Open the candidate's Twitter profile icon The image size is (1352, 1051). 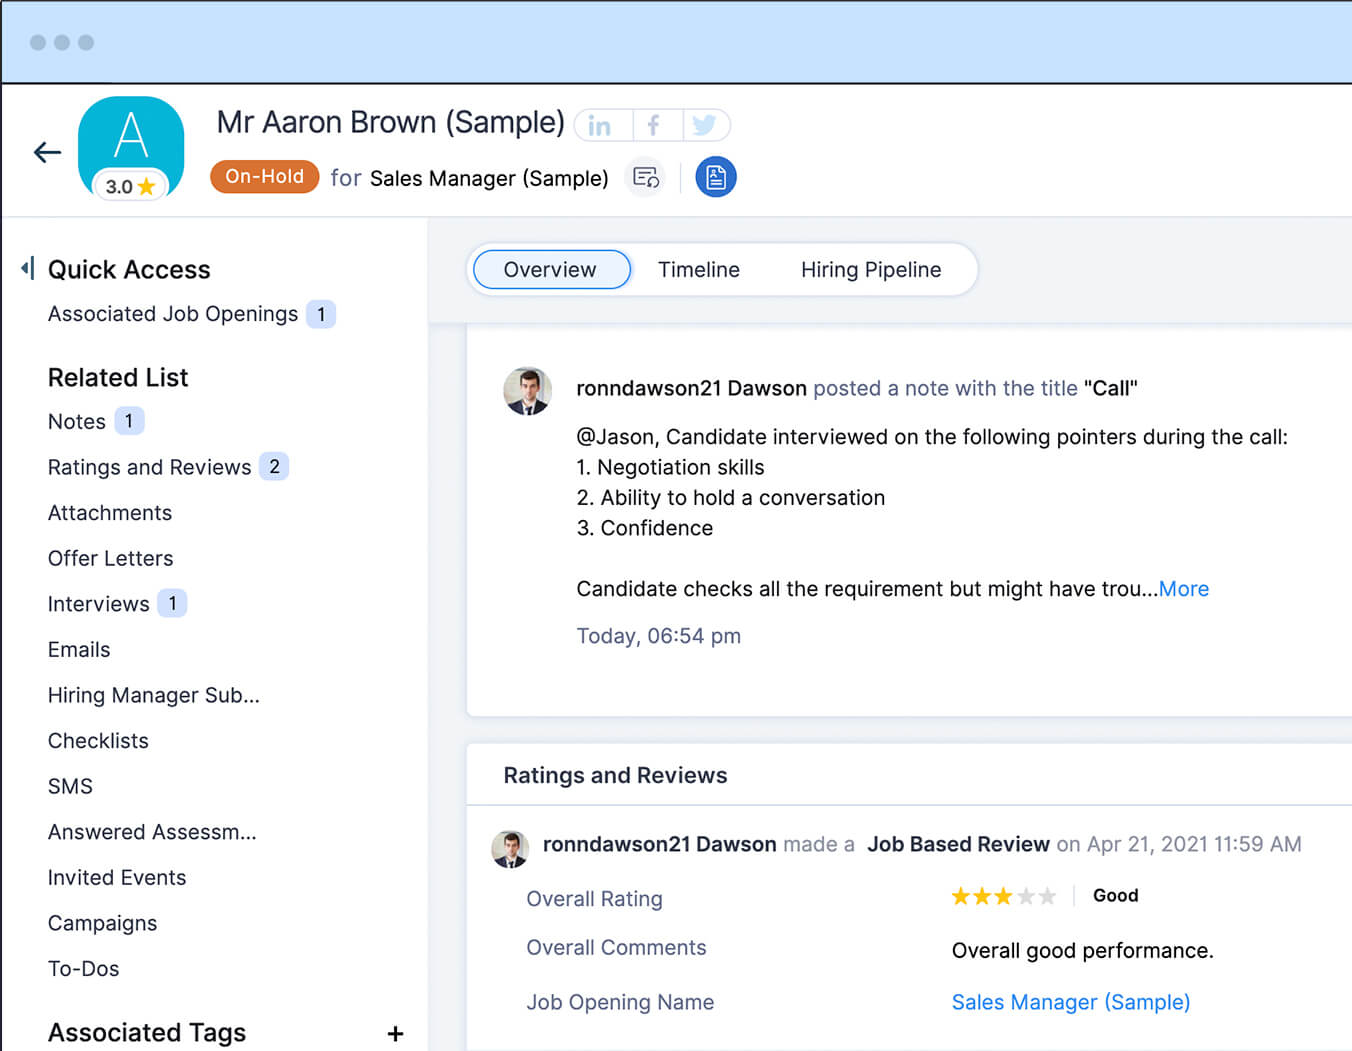704,125
